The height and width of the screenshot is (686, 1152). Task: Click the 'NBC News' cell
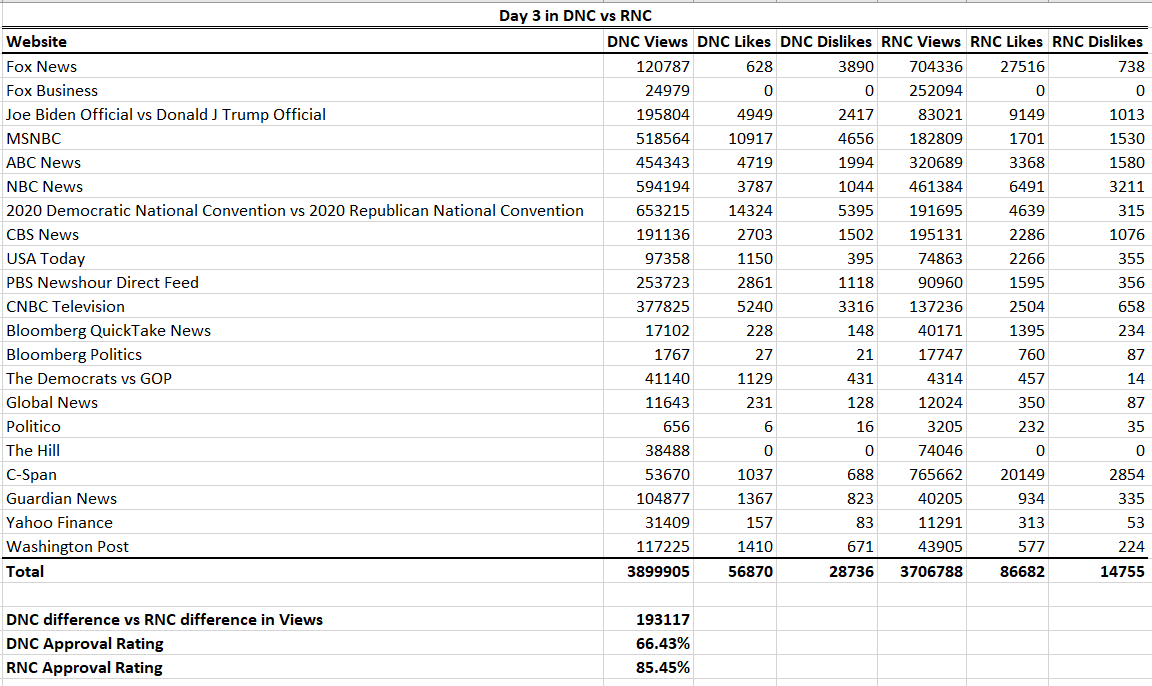303,187
